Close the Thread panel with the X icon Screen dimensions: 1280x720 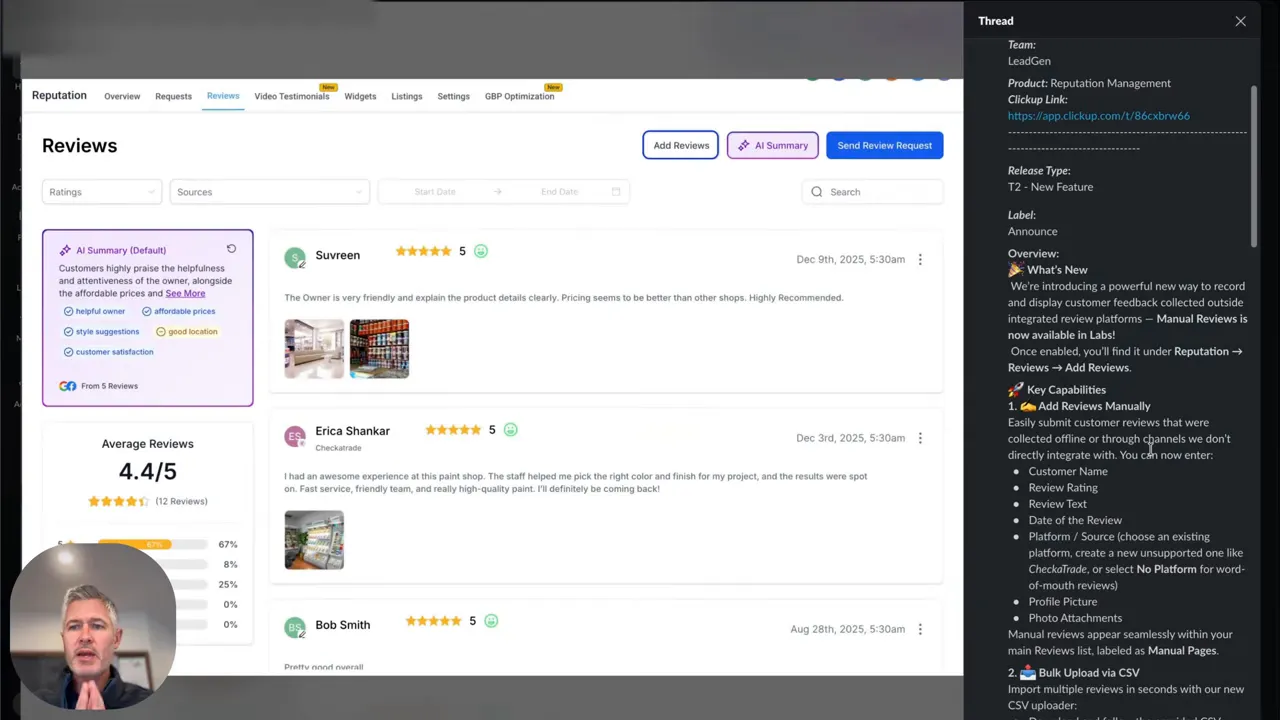1240,21
